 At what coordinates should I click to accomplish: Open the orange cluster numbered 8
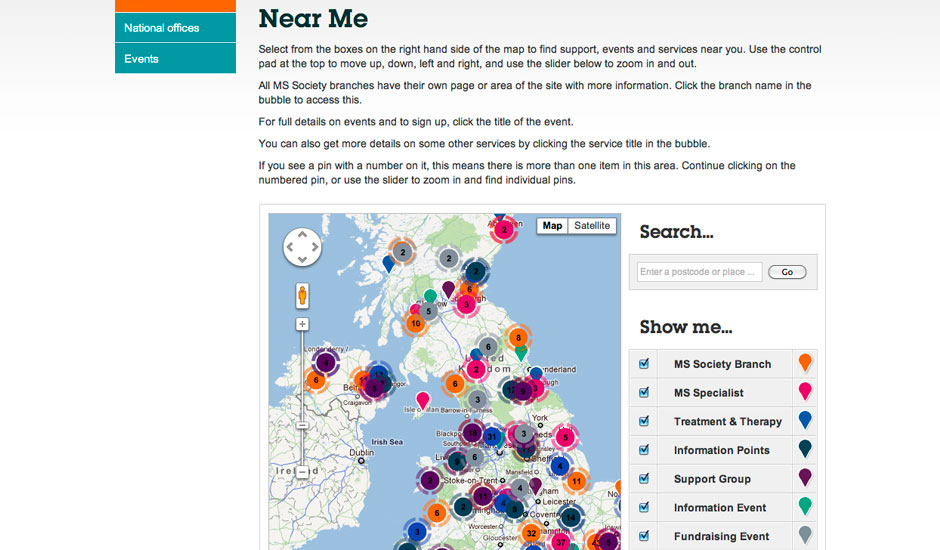[x=518, y=338]
